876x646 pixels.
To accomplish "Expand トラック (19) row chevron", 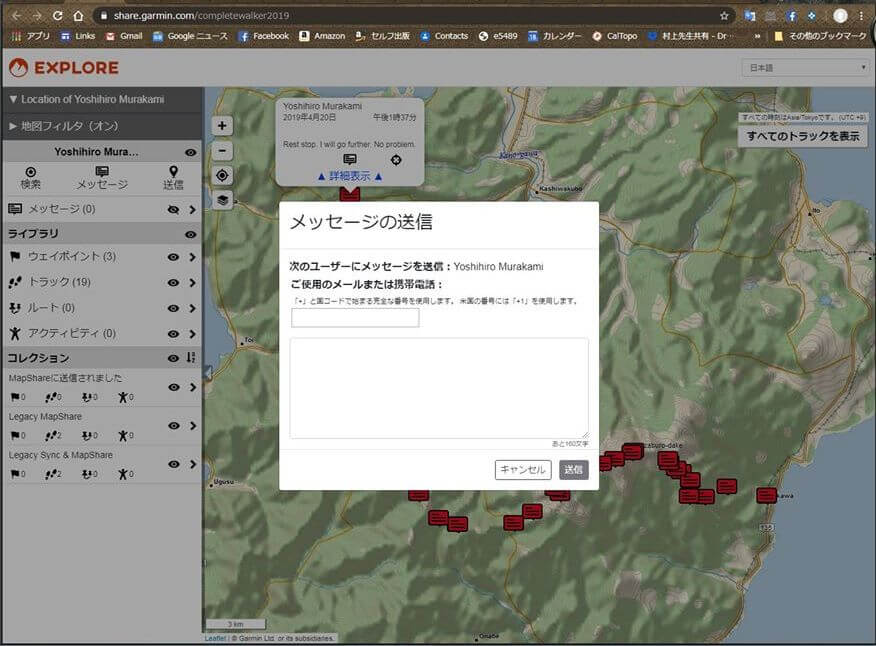I will click(192, 283).
